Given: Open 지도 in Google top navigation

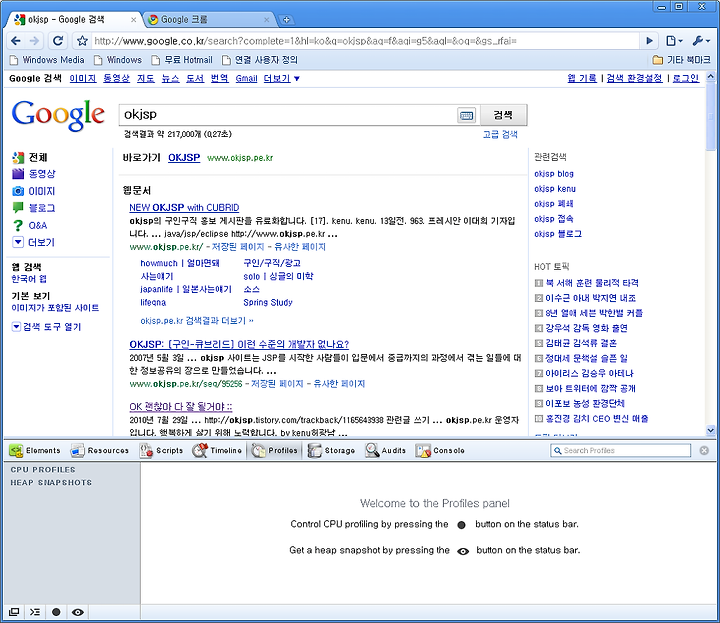Looking at the screenshot, I should (146, 79).
